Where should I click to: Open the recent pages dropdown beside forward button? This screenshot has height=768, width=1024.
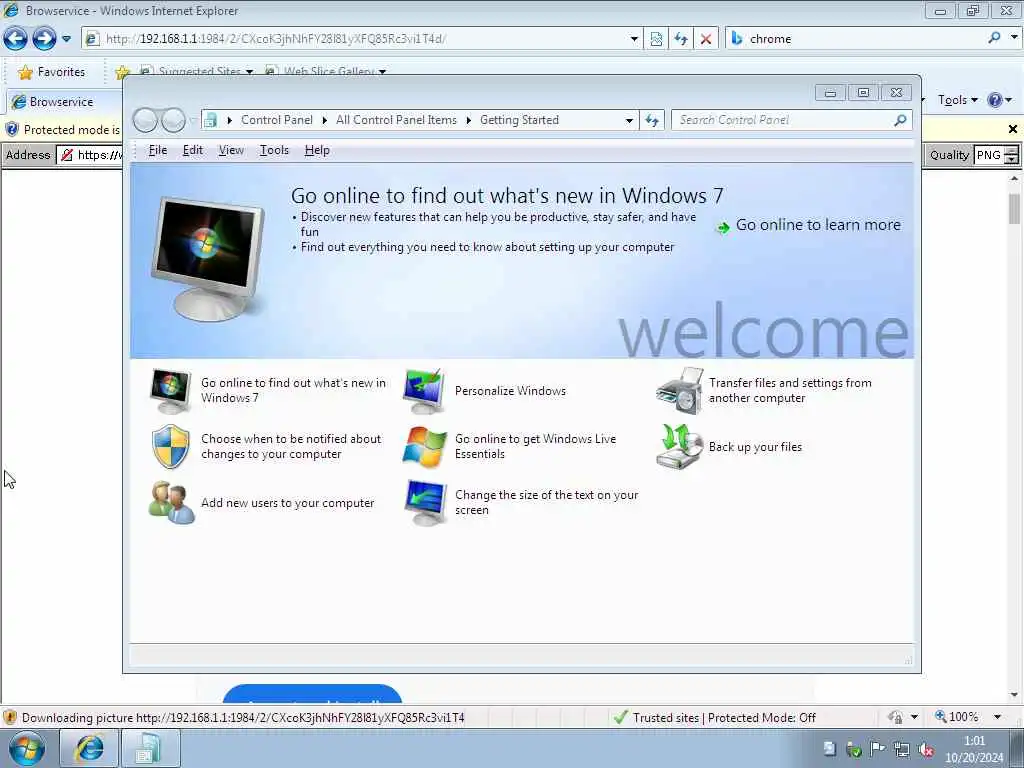tap(67, 39)
